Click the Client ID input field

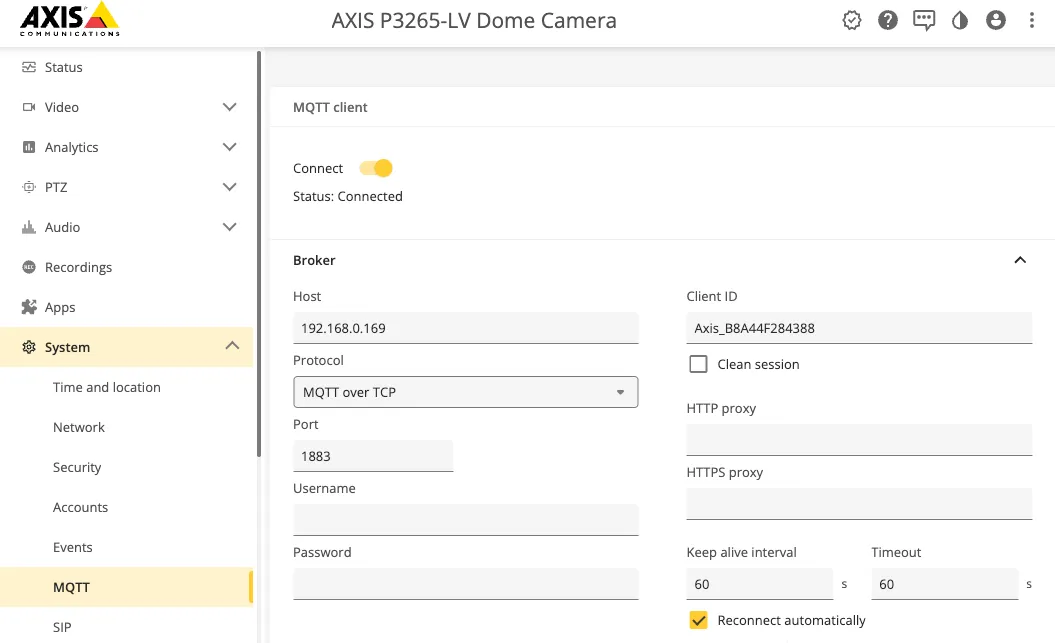[x=859, y=328]
